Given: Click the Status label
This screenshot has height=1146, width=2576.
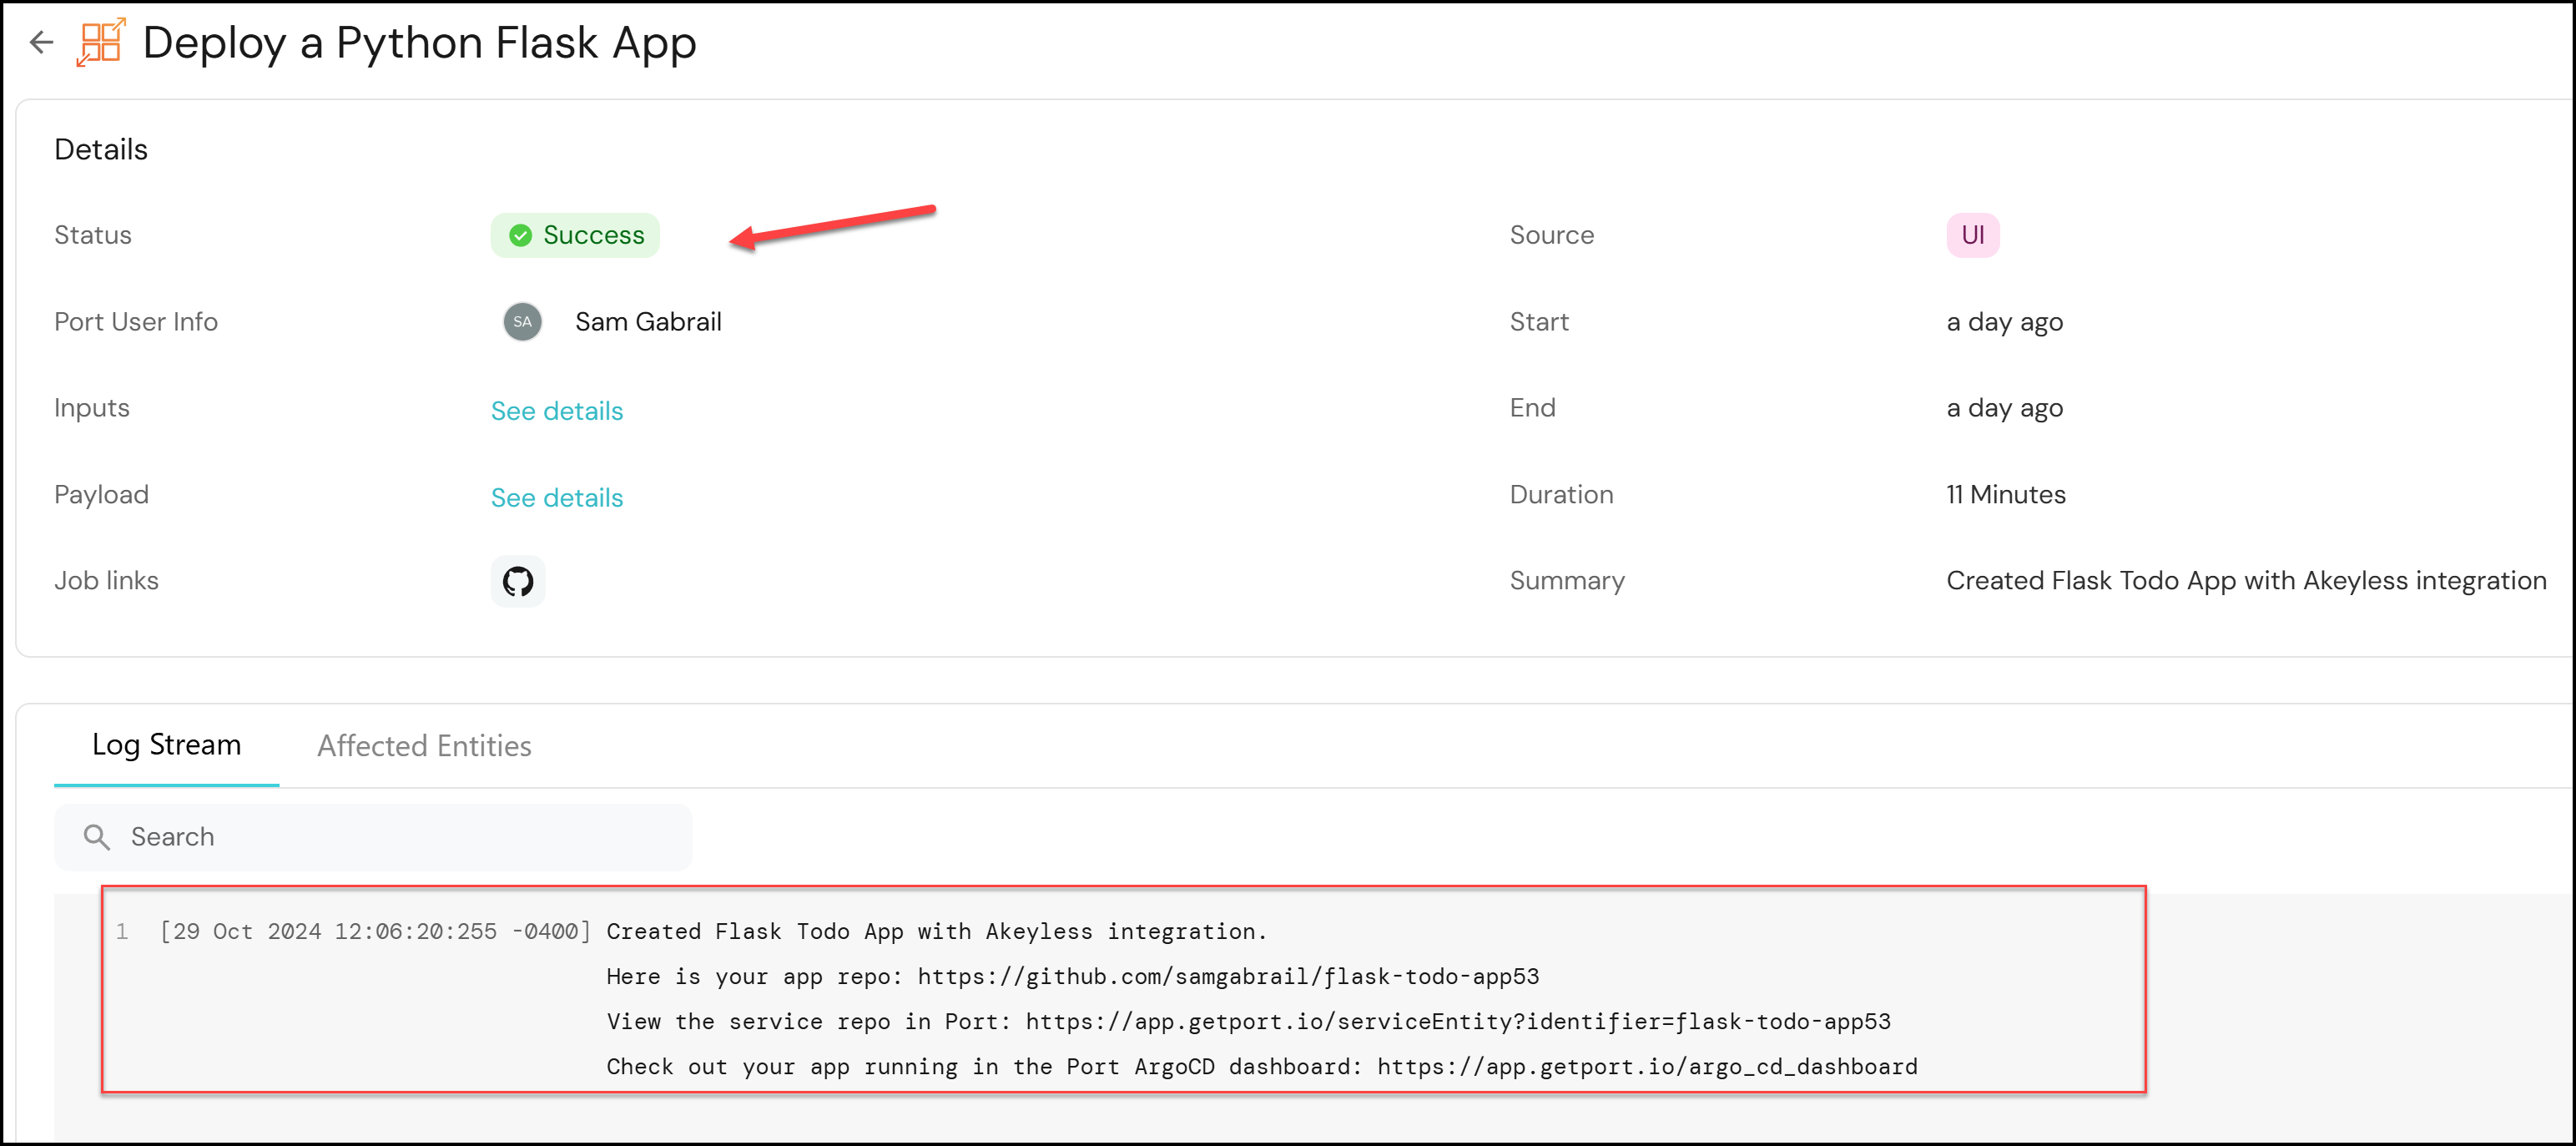Looking at the screenshot, I should [93, 235].
